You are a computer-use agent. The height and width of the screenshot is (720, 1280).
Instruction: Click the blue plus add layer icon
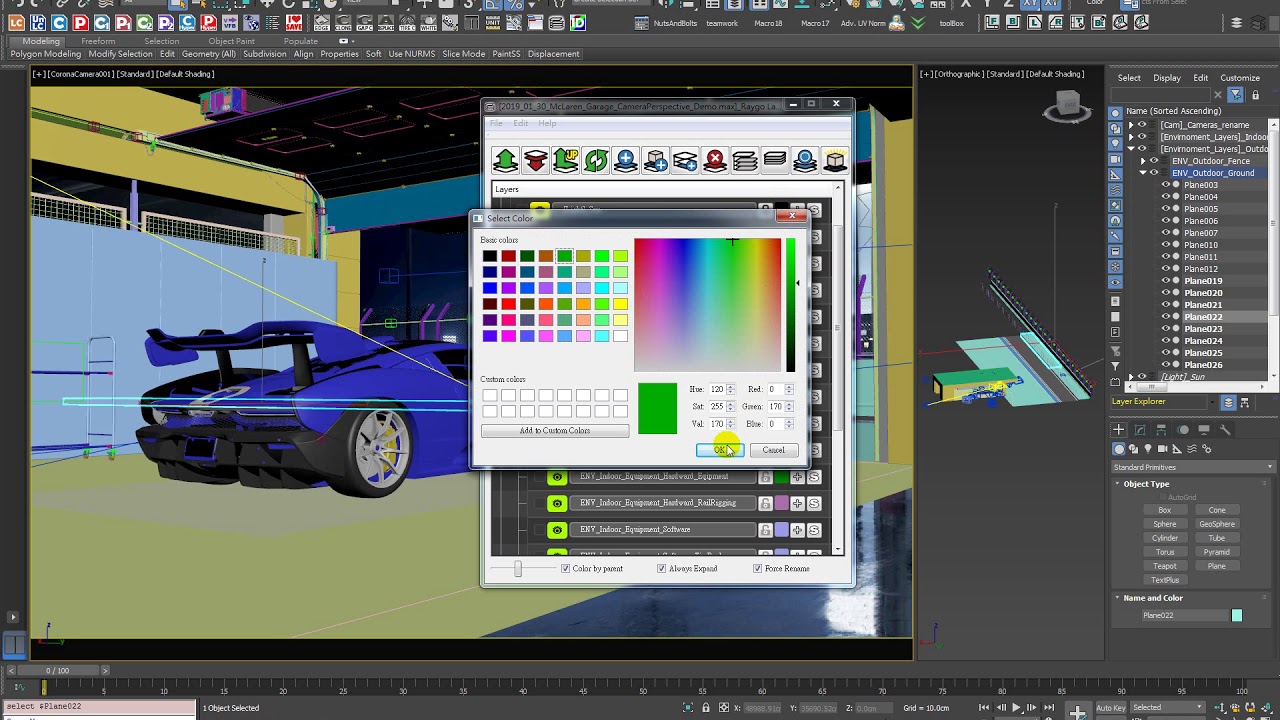point(626,160)
